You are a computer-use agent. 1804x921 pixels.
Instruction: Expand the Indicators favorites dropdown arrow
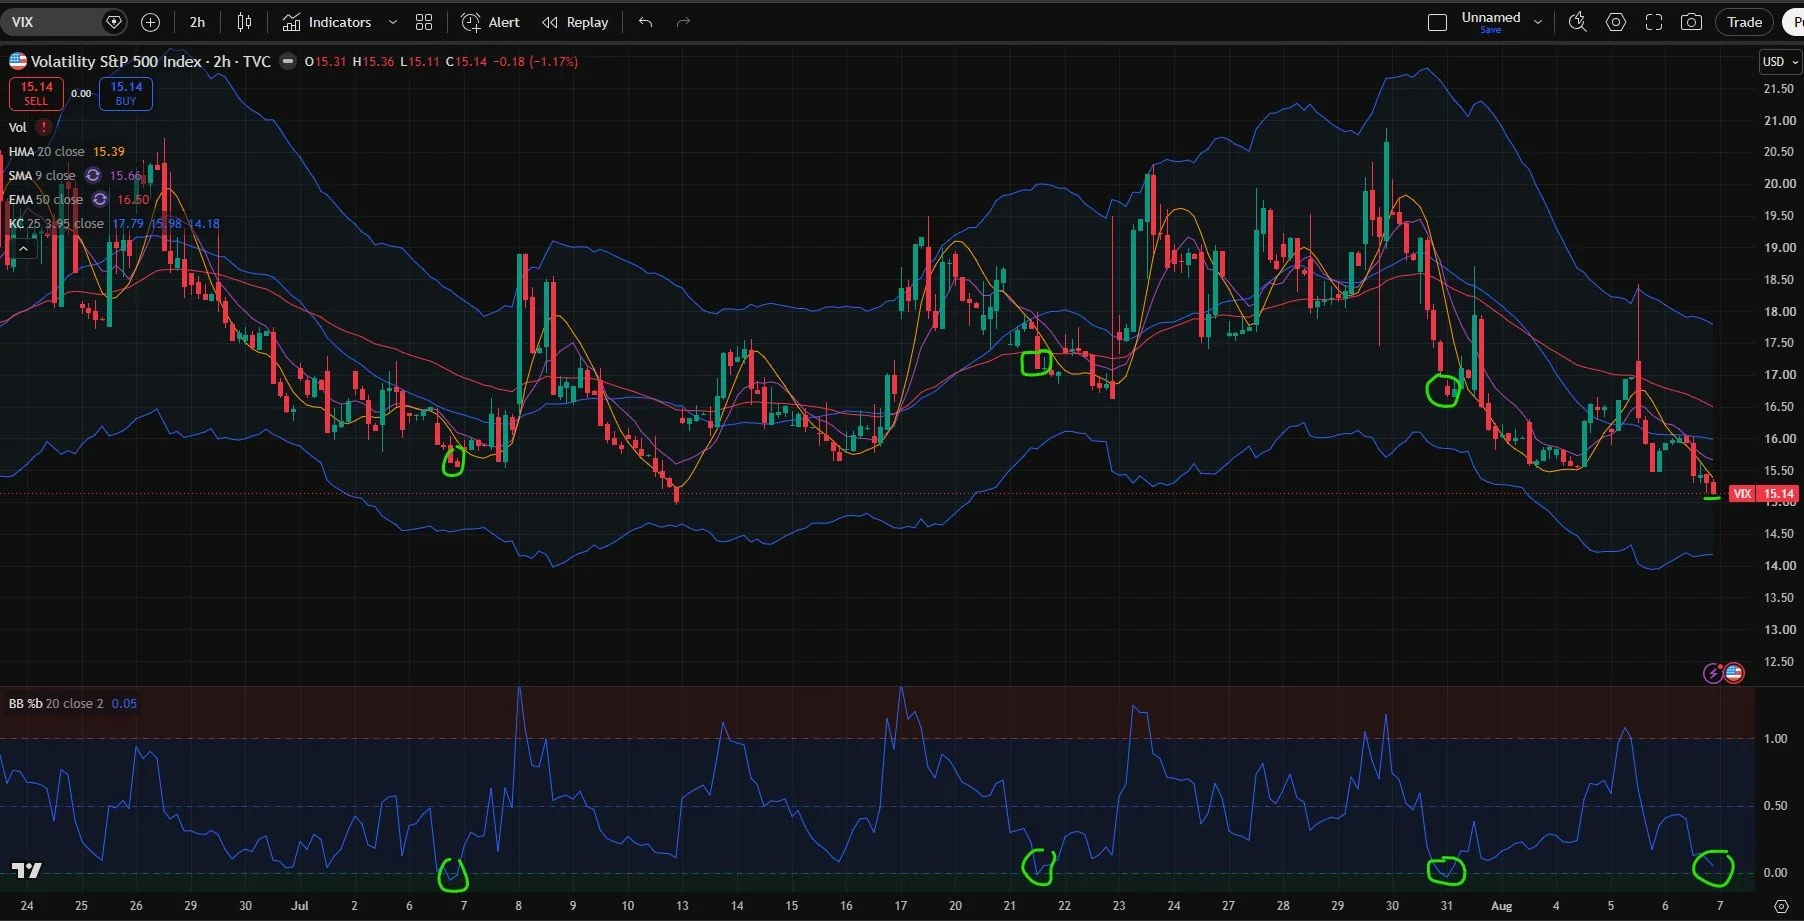point(392,22)
